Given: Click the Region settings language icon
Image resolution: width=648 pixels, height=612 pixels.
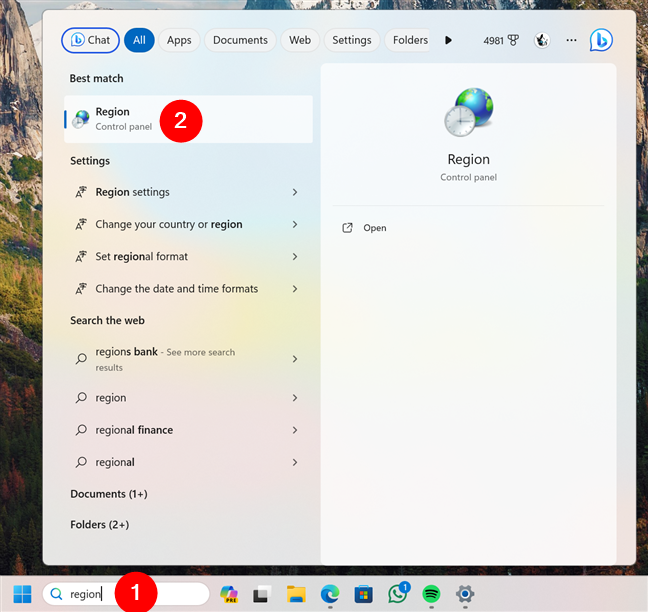Looking at the screenshot, I should pyautogui.click(x=81, y=192).
